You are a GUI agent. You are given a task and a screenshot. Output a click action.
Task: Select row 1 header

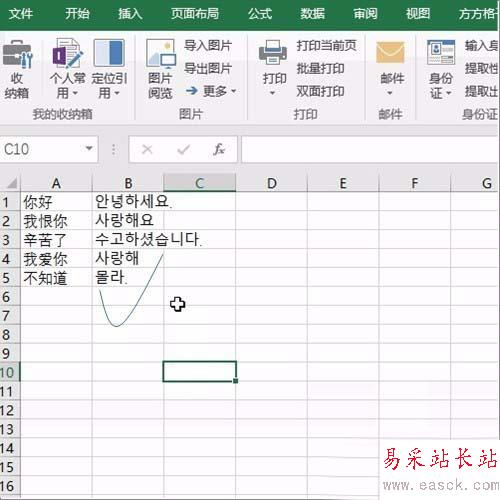[10, 201]
